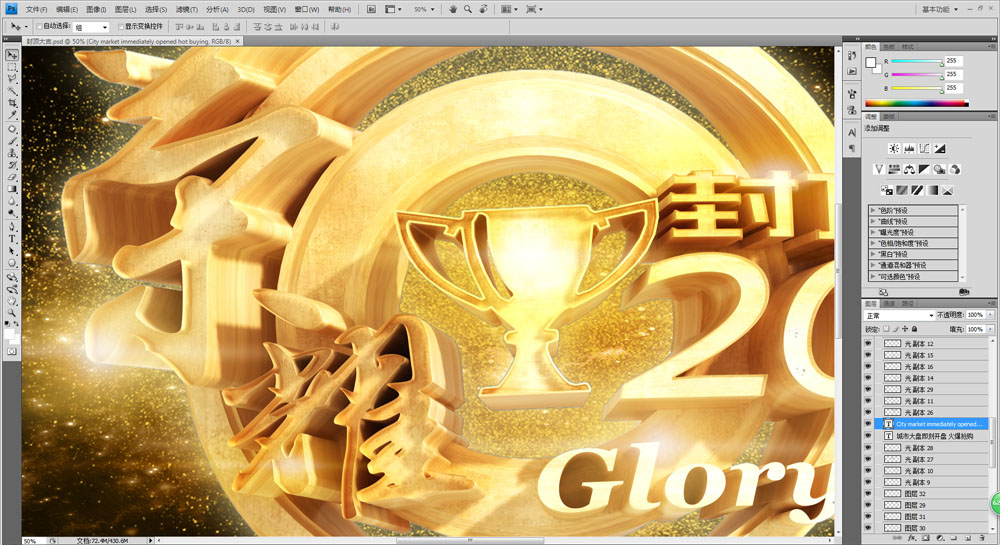
Task: Select the Horizontal Type tool
Action: pyautogui.click(x=12, y=239)
